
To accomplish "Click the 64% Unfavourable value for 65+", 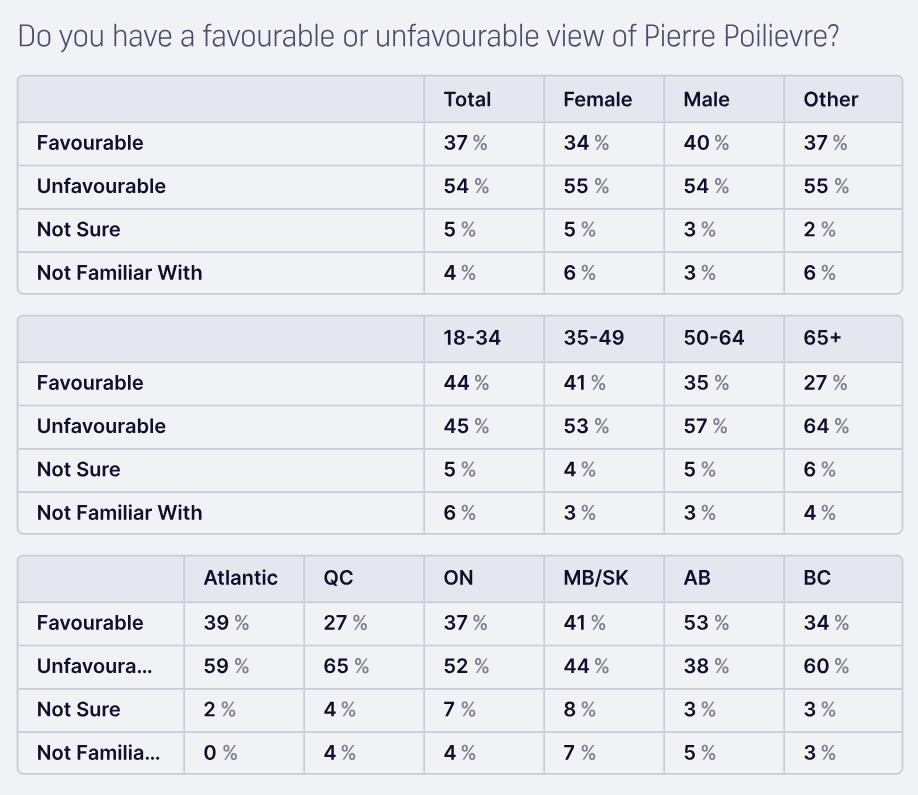I will (825, 426).
